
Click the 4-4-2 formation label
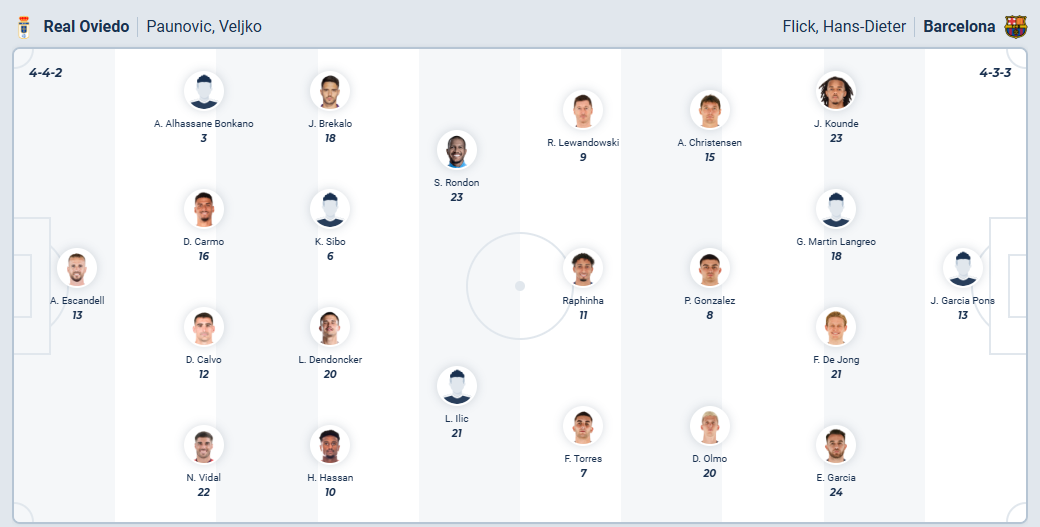[x=46, y=73]
